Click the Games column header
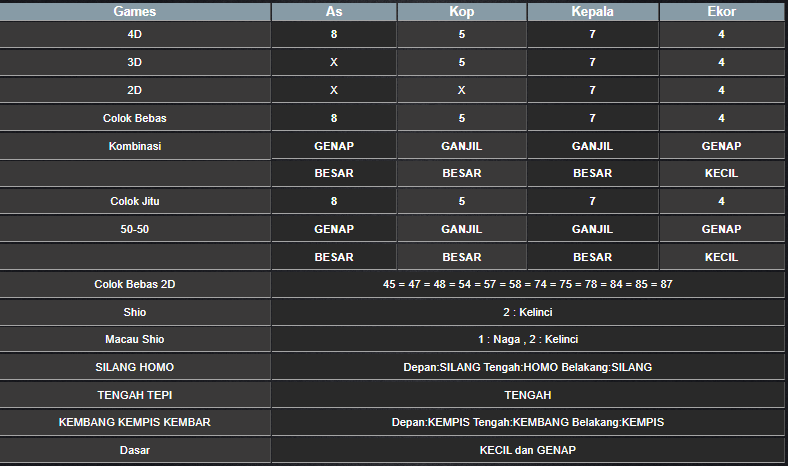788x466 pixels. pos(135,12)
